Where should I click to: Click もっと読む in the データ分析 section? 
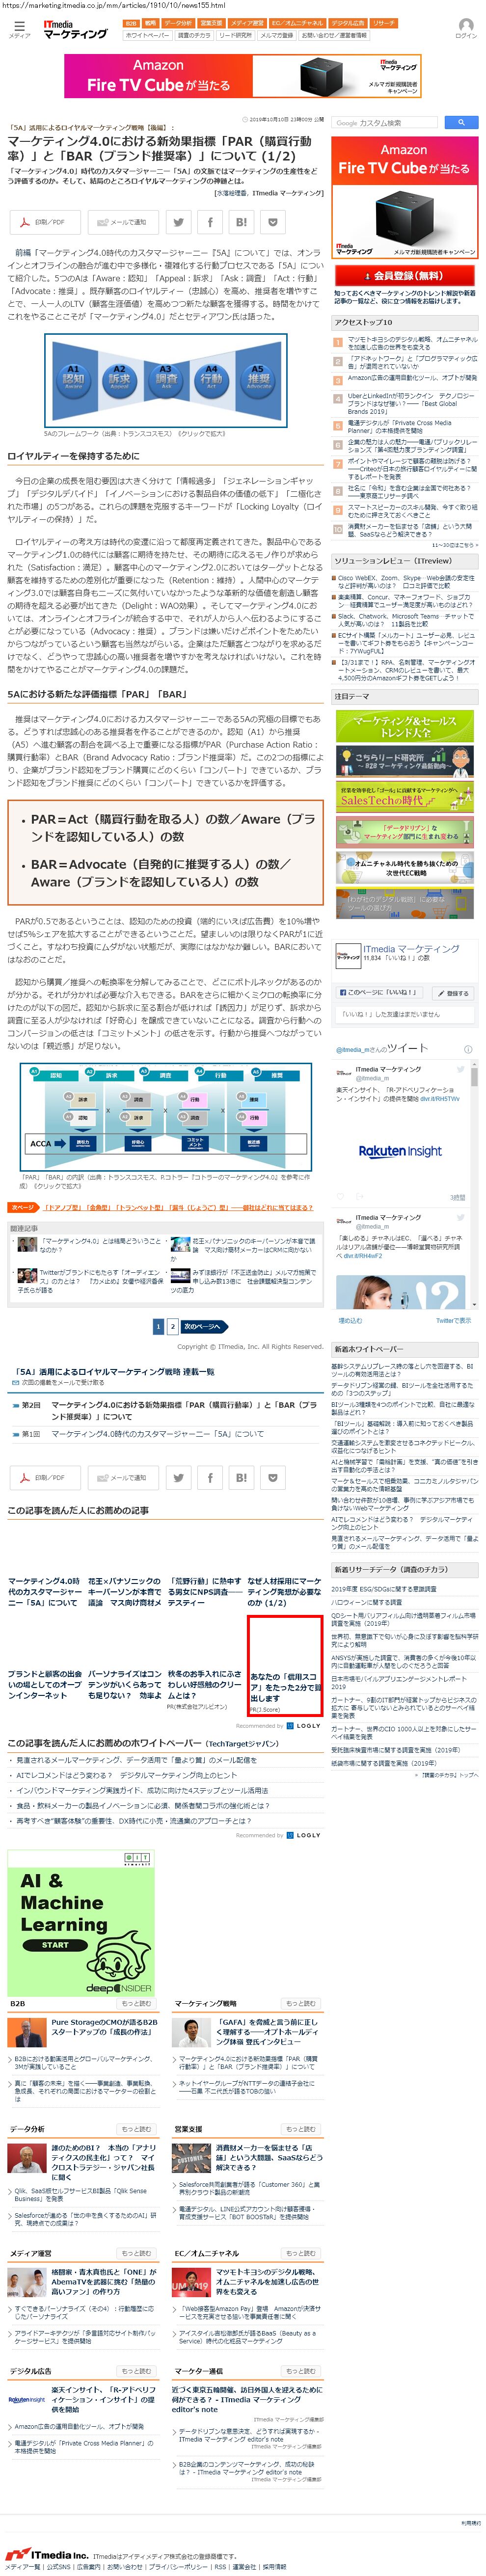136,2129
